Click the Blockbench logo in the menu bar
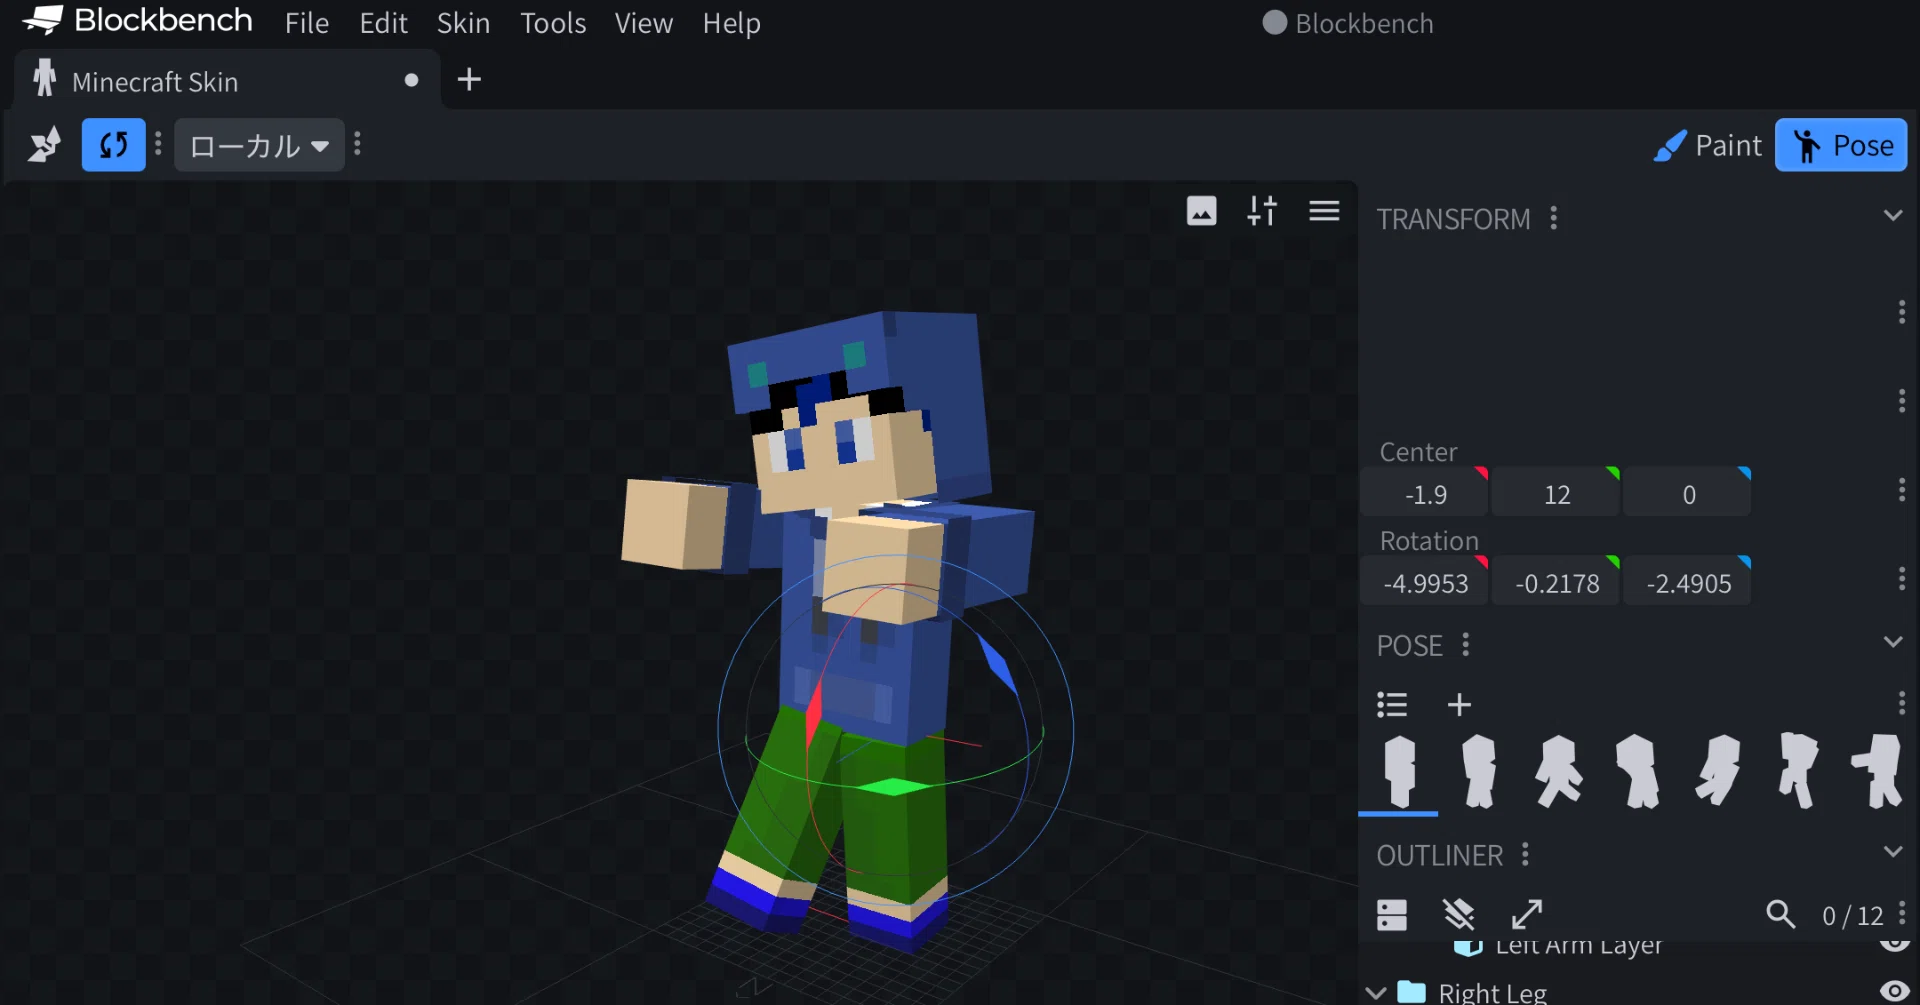This screenshot has height=1005, width=1920. coord(137,21)
